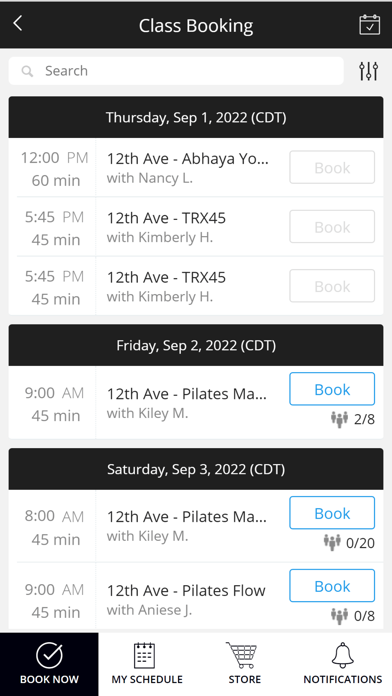Open Notifications bell tab
392x696 pixels.
pos(343,664)
